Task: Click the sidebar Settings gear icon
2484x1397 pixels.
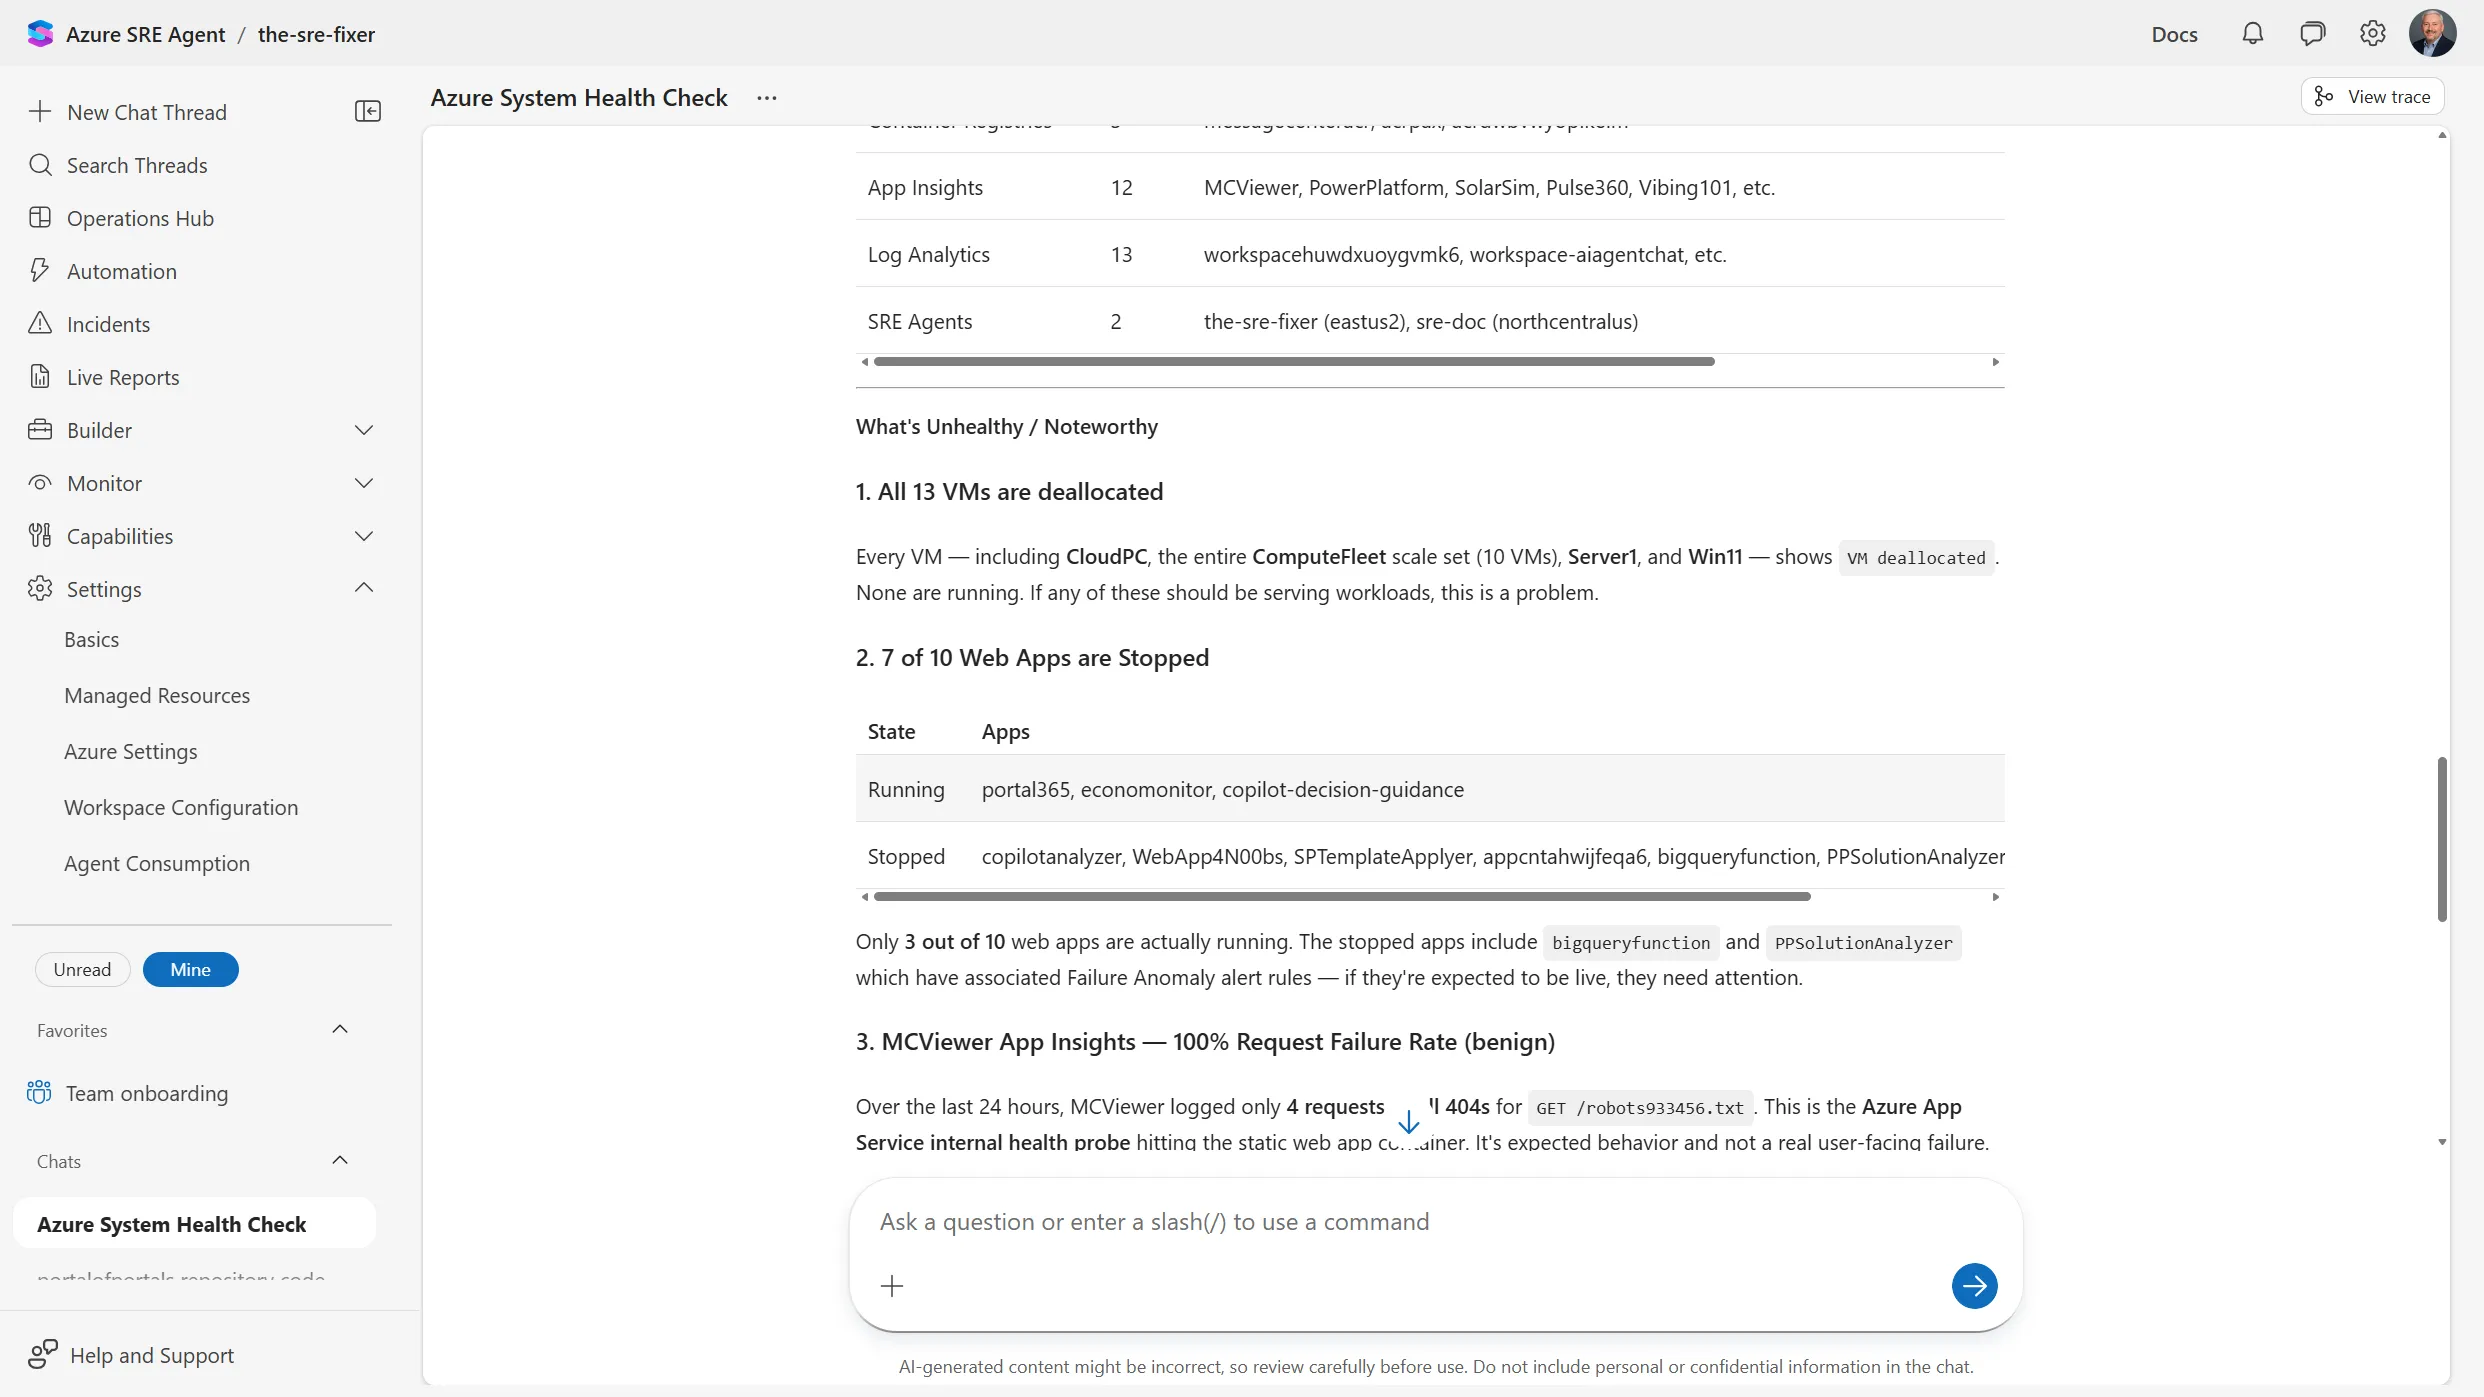Action: point(40,589)
